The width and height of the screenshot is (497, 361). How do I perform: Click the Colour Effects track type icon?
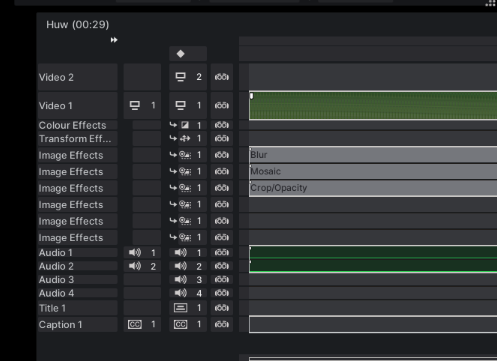pyautogui.click(x=185, y=125)
